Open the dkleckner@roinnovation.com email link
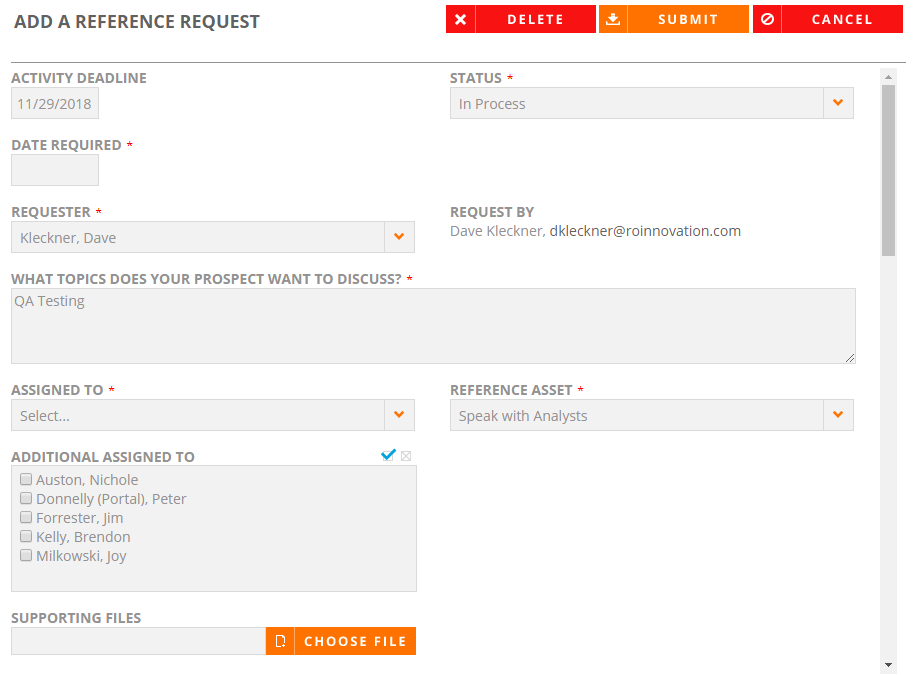 pos(645,231)
